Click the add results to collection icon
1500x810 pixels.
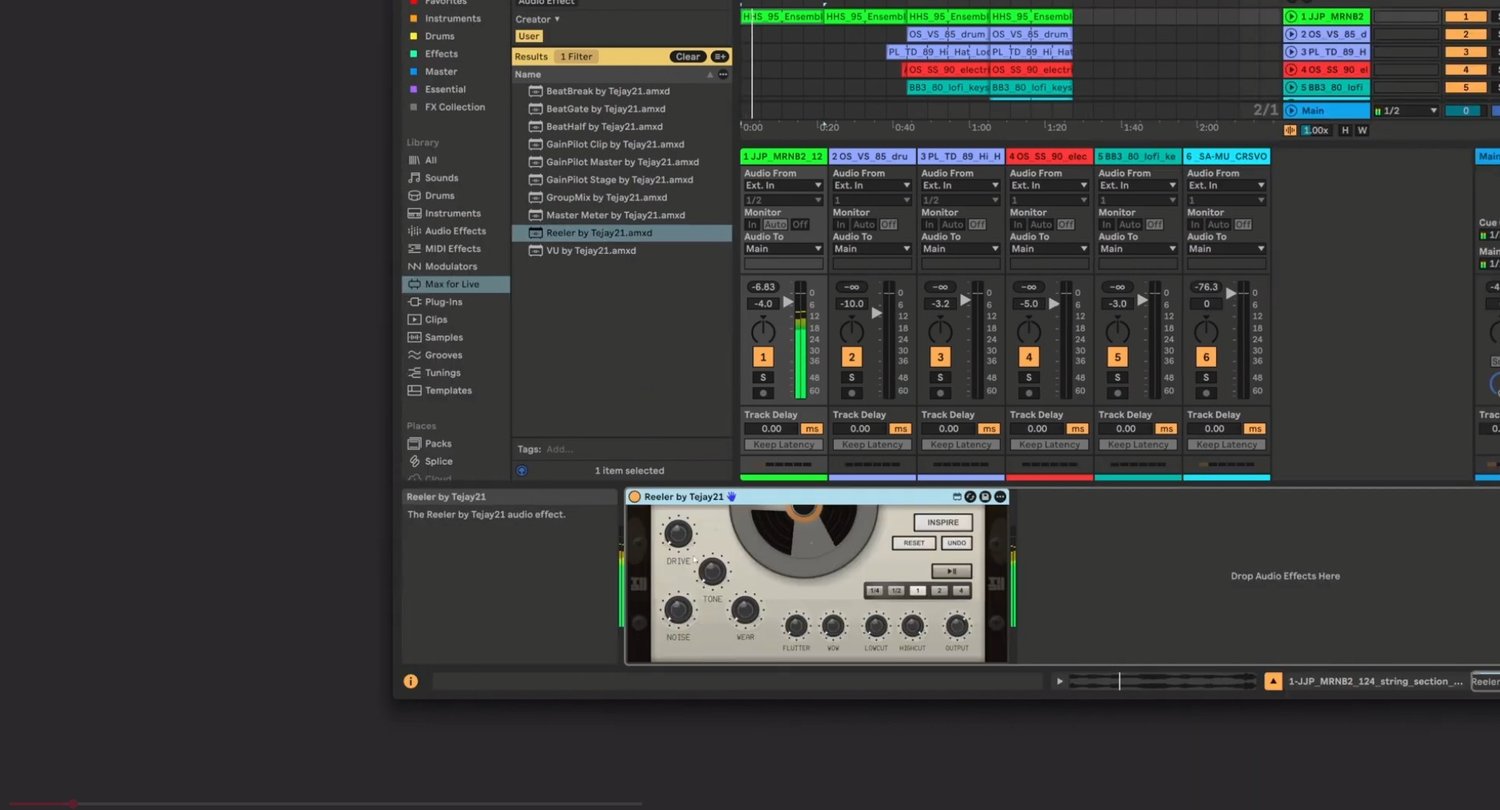(720, 57)
